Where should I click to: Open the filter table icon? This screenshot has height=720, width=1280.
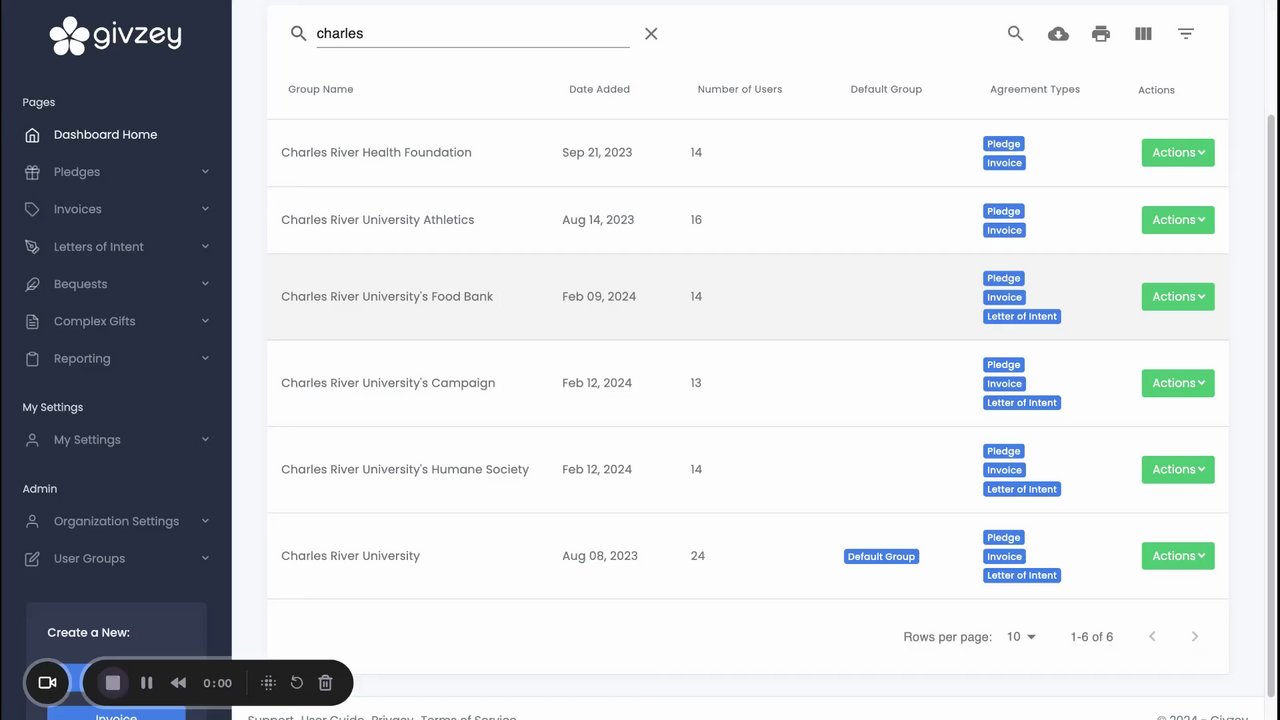tap(1186, 34)
